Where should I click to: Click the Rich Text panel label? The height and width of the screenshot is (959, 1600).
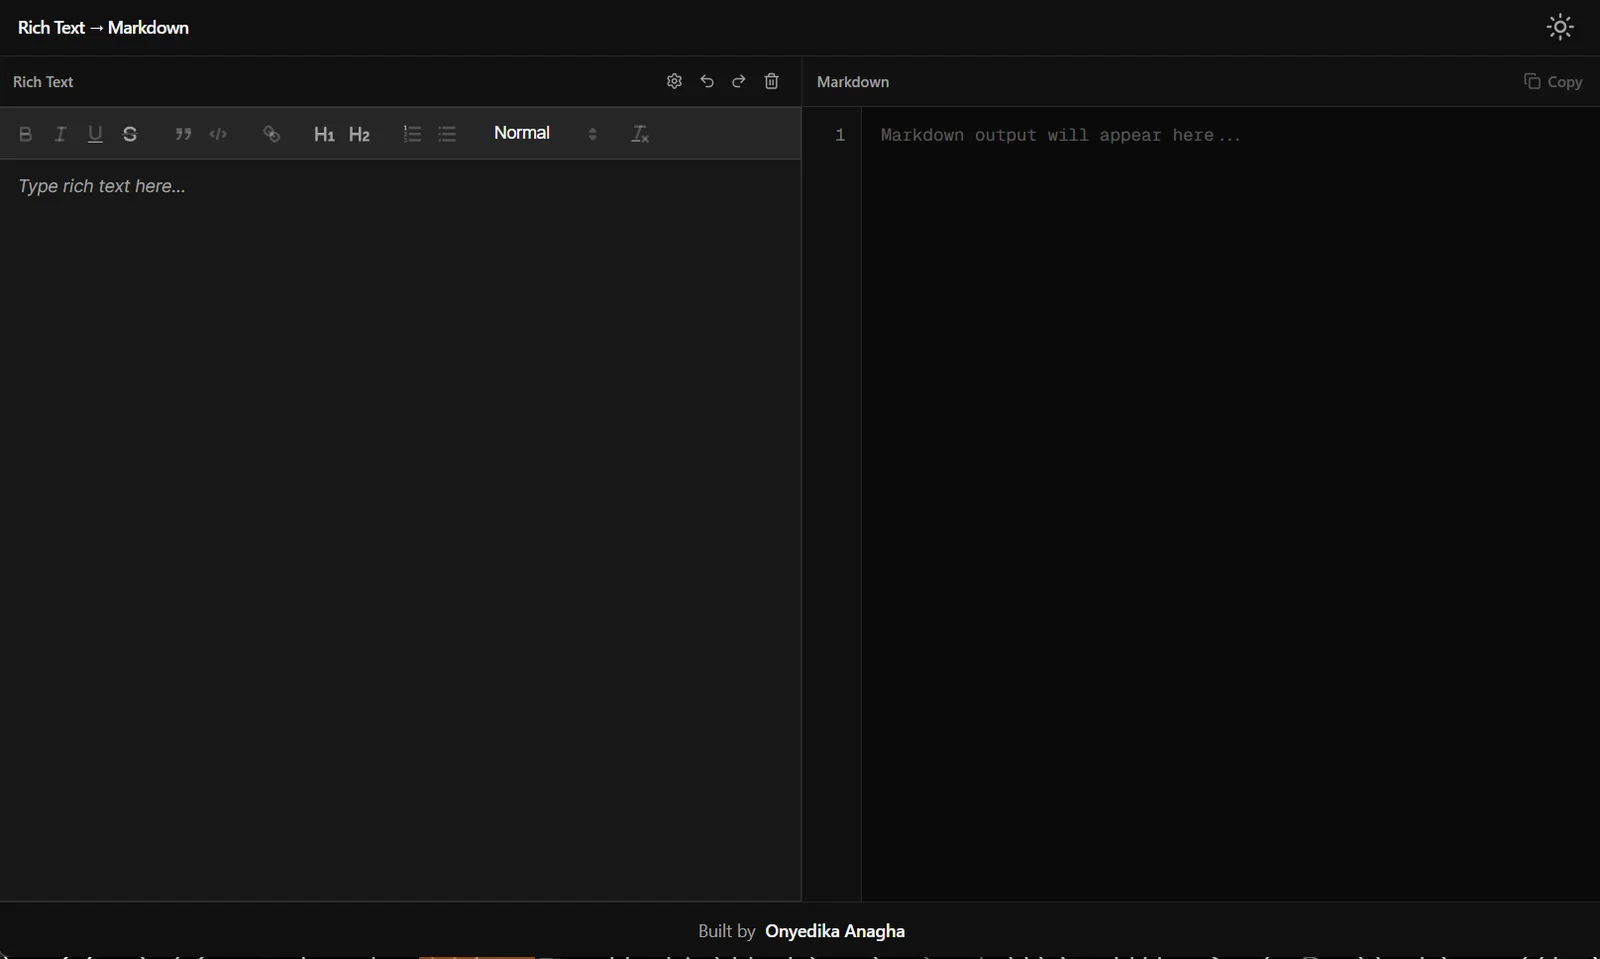43,82
